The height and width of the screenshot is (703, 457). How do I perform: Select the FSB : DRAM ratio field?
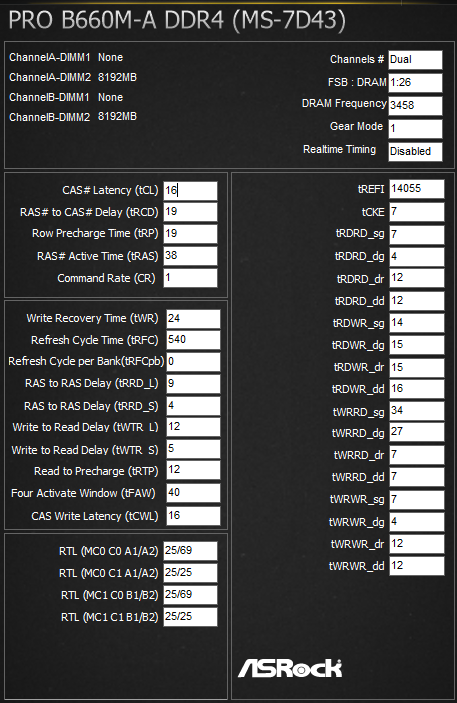(x=415, y=82)
